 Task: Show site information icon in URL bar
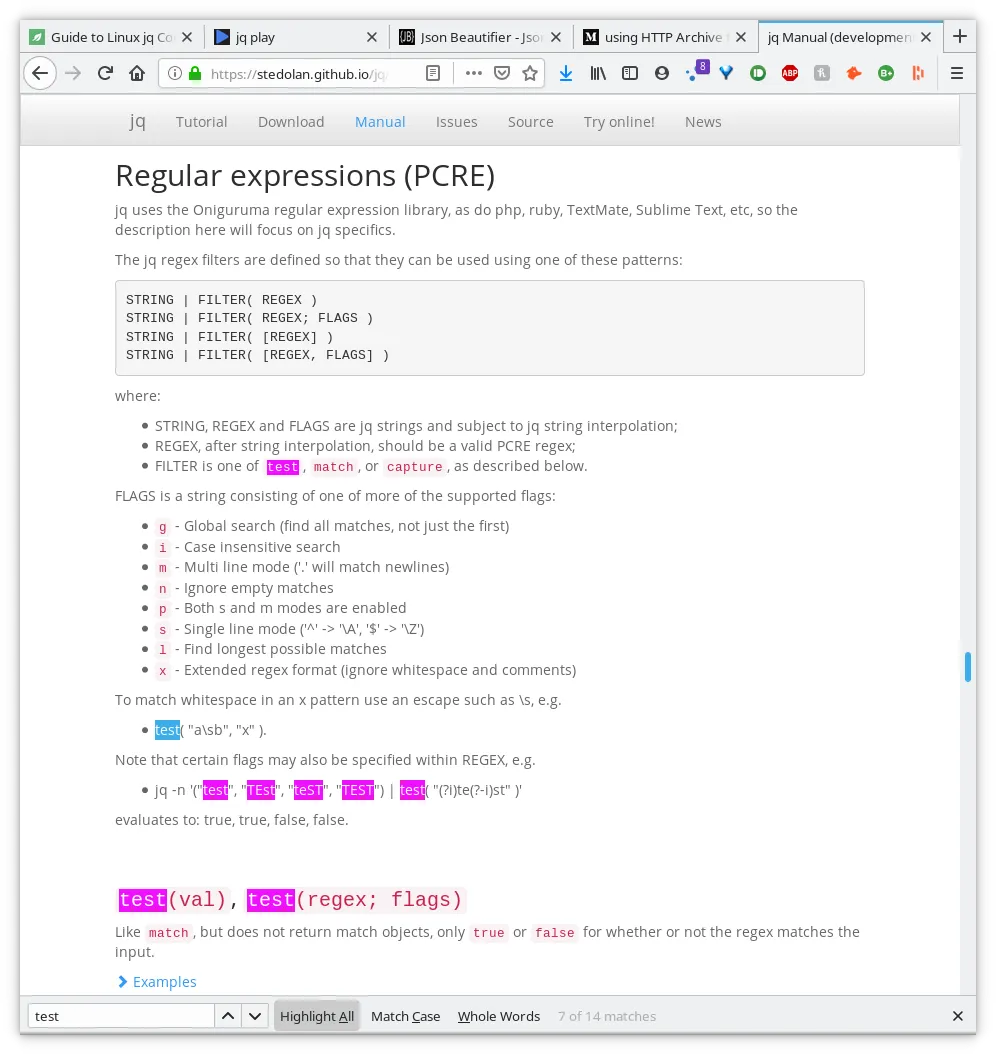pyautogui.click(x=174, y=73)
